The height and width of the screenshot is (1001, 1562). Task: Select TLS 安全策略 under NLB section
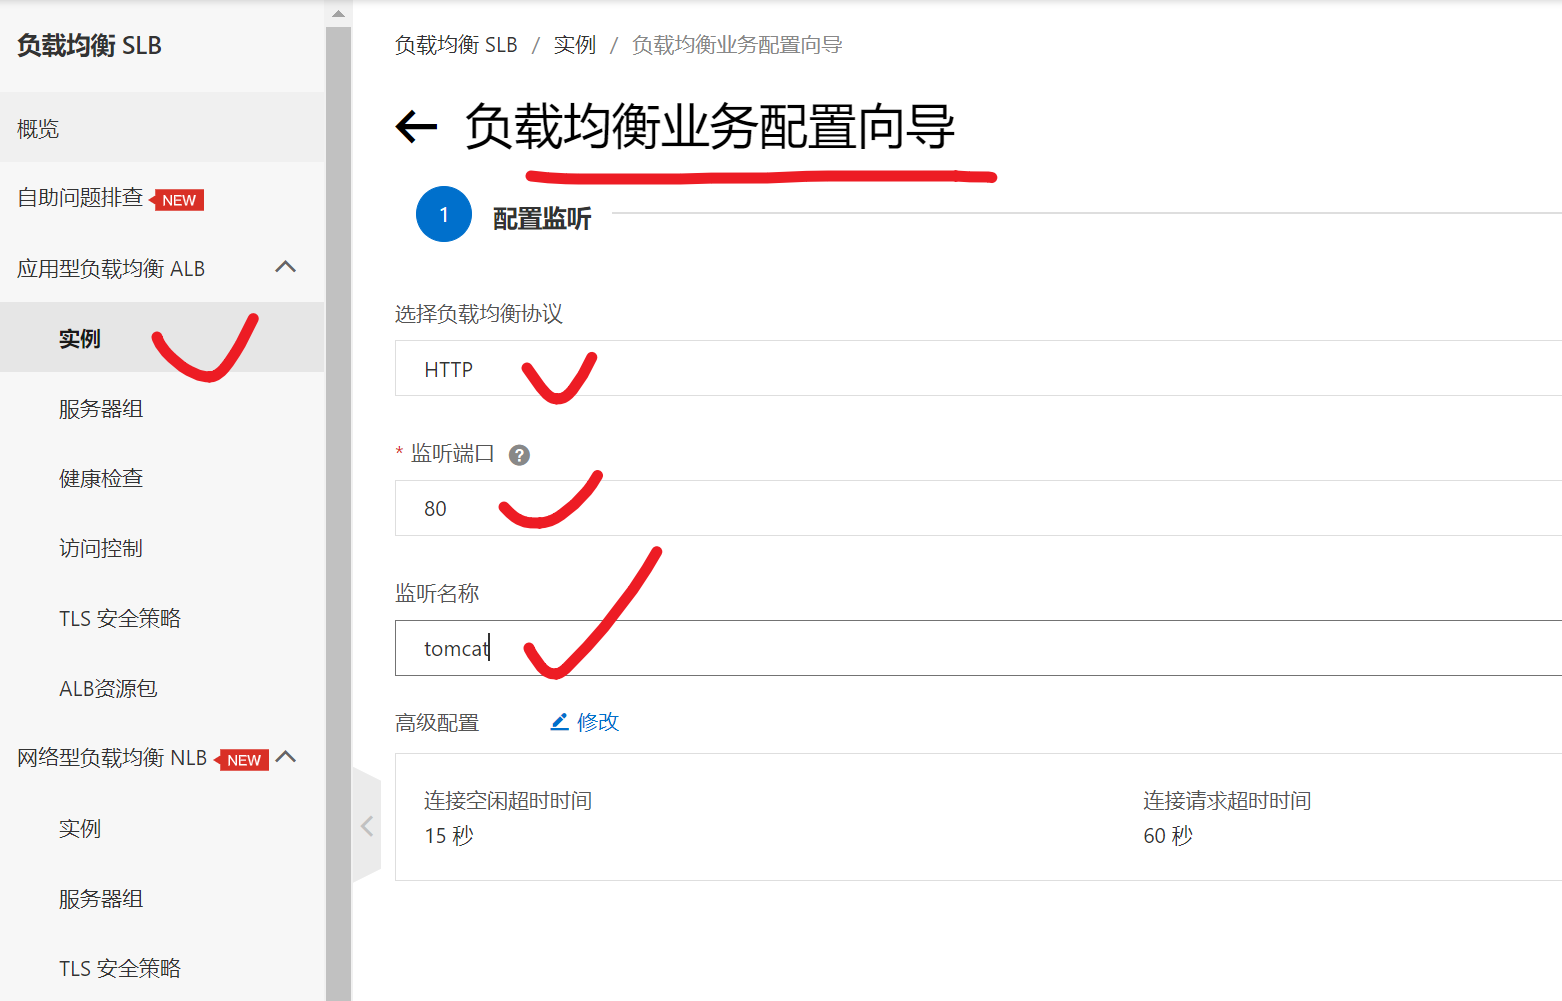coord(119,967)
